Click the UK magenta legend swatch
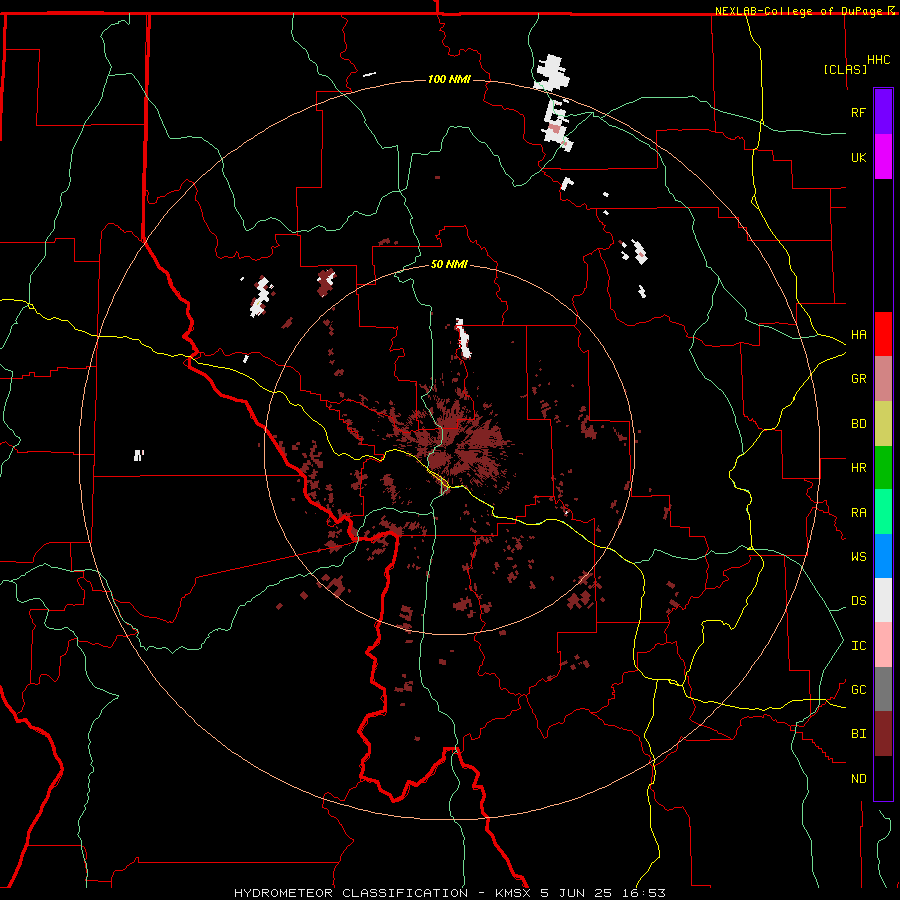The height and width of the screenshot is (900, 900). (x=883, y=157)
